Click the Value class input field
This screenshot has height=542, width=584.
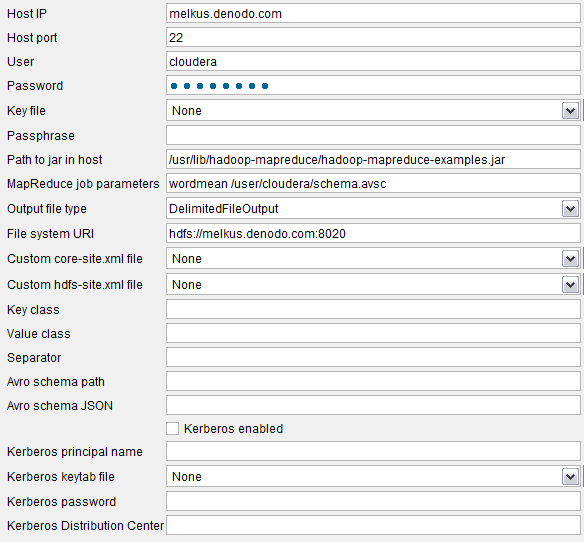[x=373, y=333]
